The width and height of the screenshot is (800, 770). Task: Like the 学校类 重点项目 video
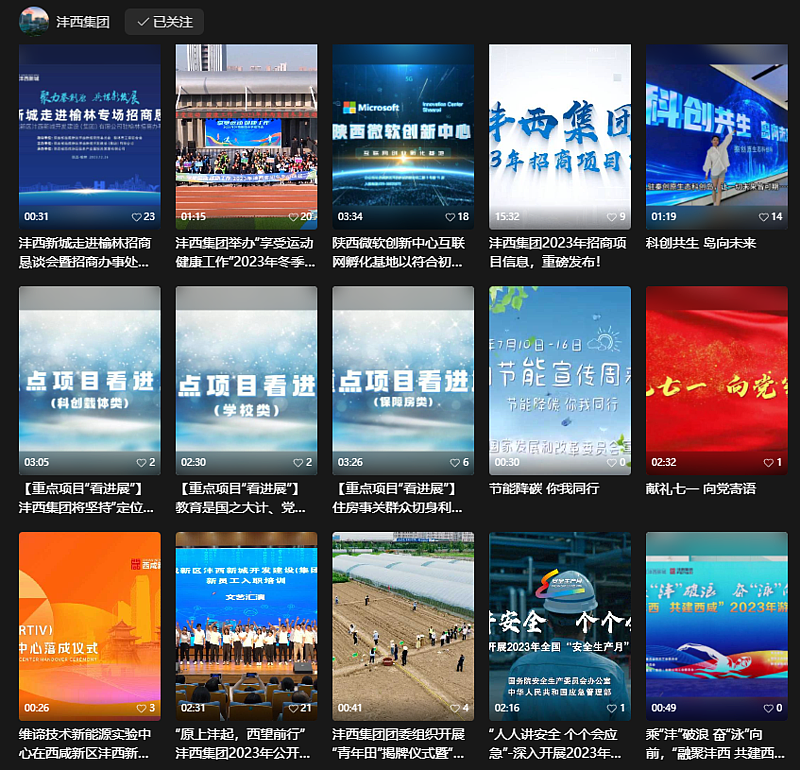(x=296, y=463)
